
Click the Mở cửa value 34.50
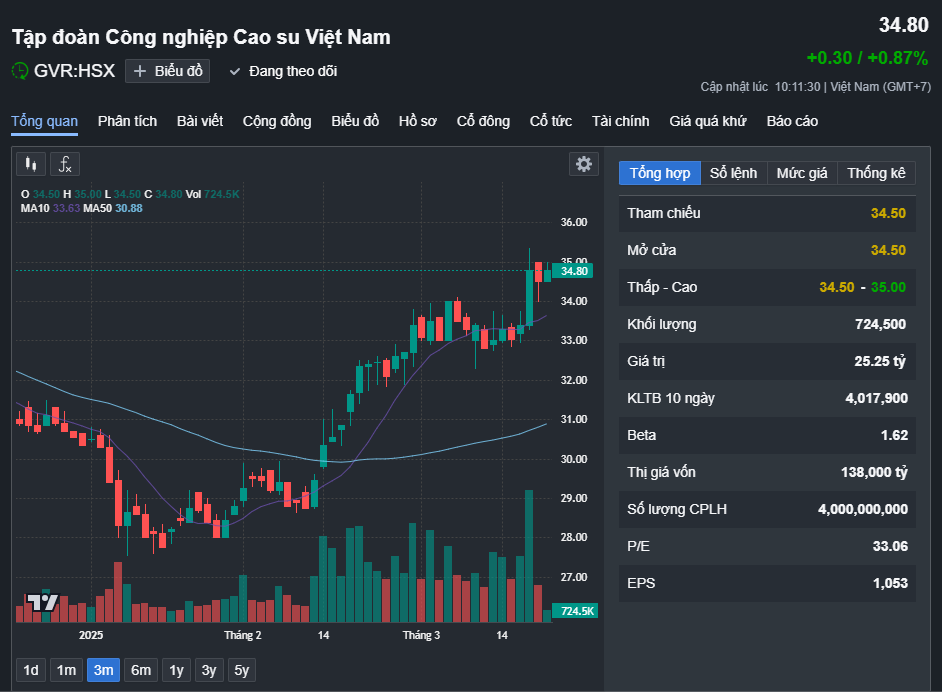[x=889, y=250]
